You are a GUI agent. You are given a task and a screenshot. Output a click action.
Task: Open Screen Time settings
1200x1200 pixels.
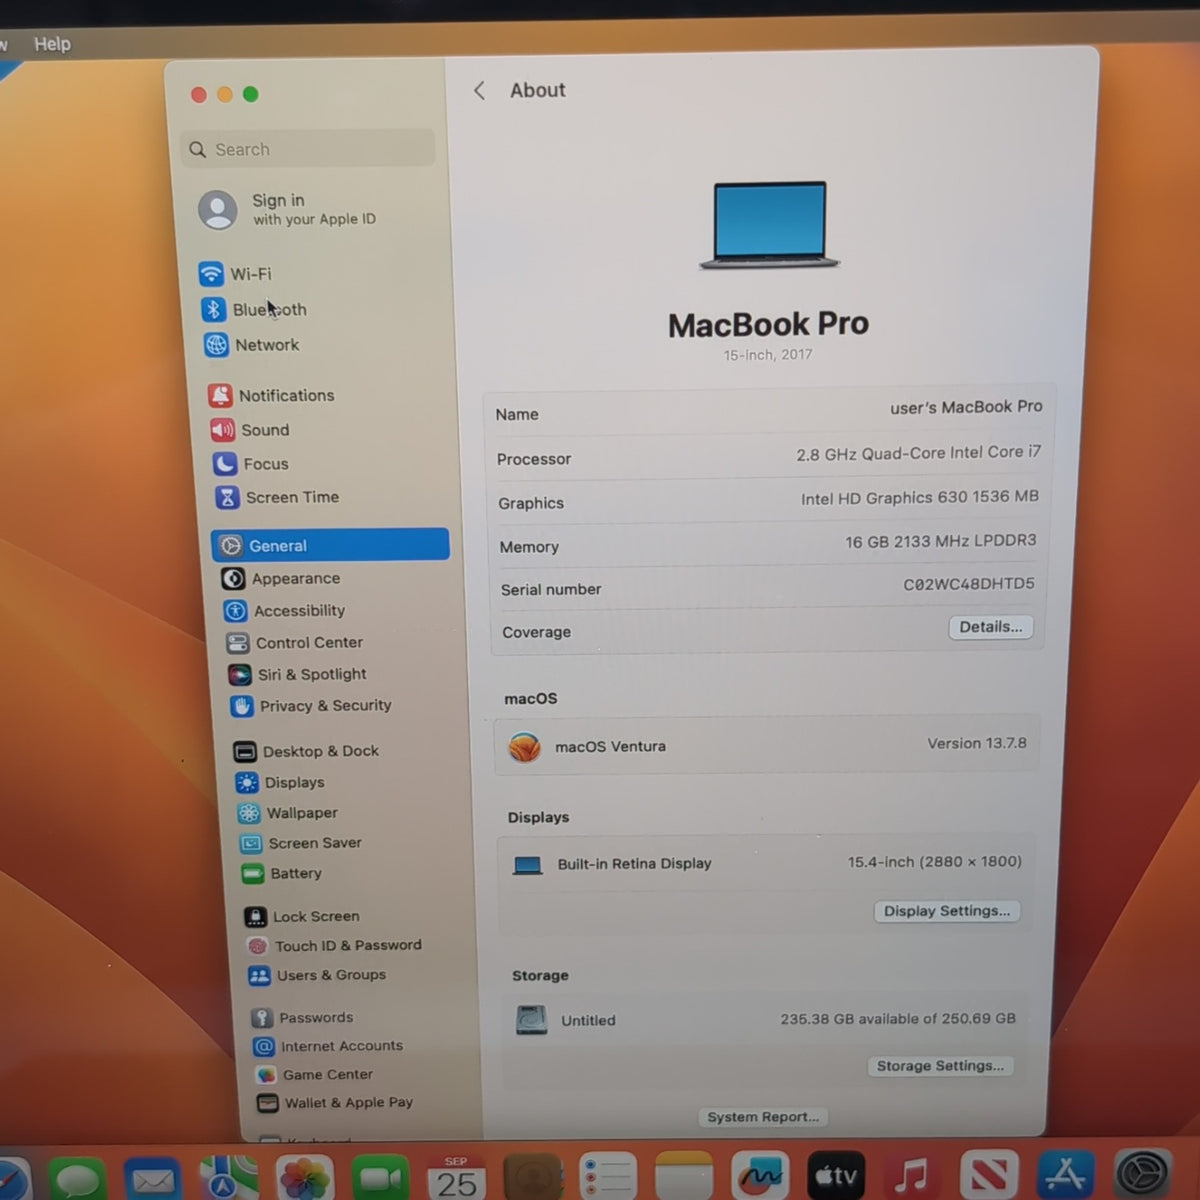click(x=277, y=497)
